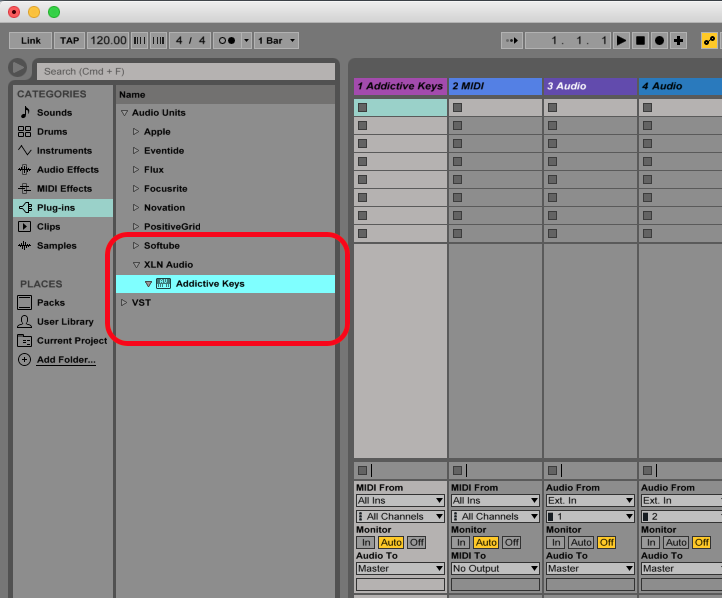This screenshot has width=722, height=598.
Task: Click 3 Audio track clip stop button
Action: pyautogui.click(x=553, y=470)
